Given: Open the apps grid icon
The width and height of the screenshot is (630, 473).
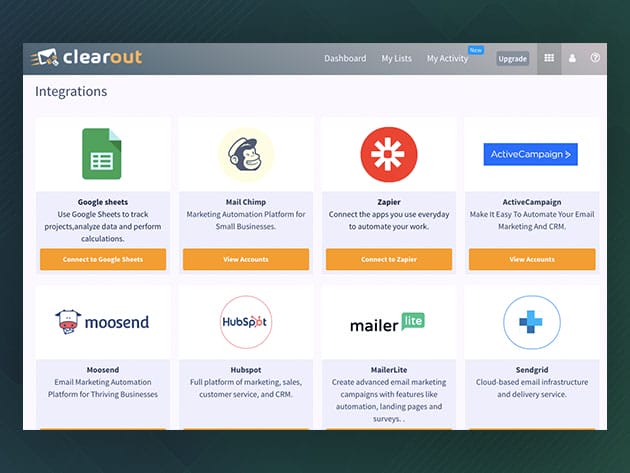Looking at the screenshot, I should (x=549, y=59).
